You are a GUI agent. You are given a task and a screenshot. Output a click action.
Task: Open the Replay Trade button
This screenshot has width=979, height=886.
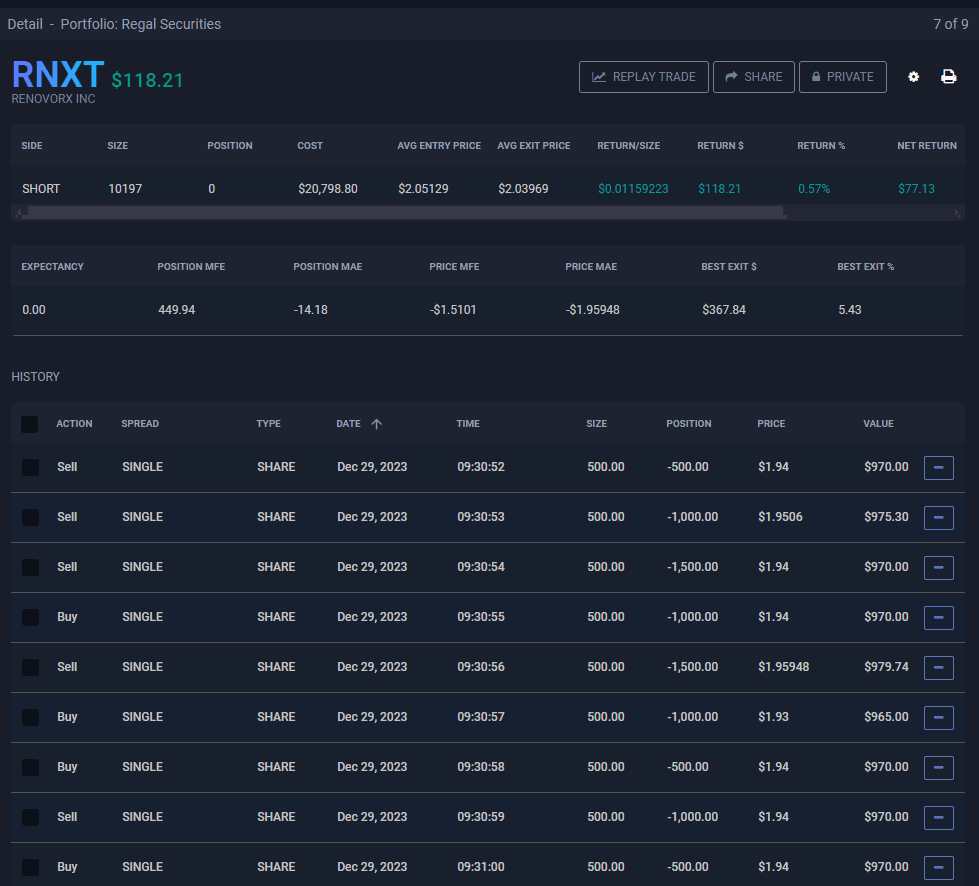pyautogui.click(x=643, y=77)
